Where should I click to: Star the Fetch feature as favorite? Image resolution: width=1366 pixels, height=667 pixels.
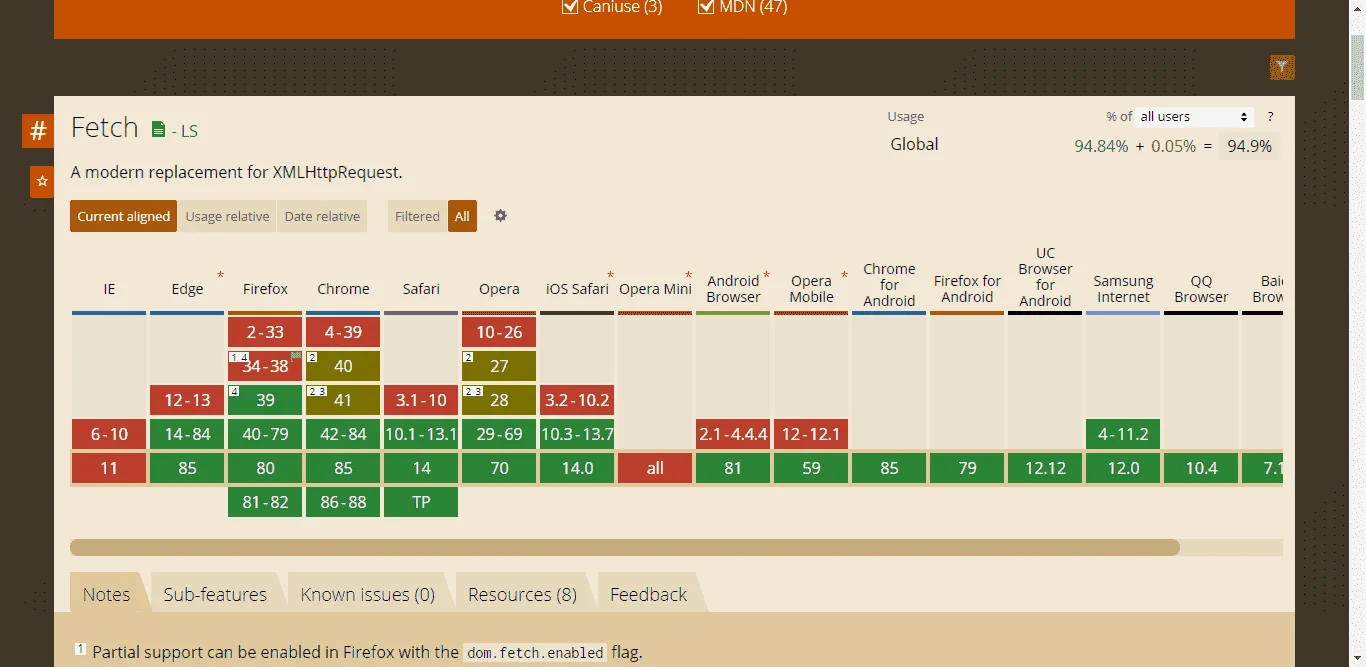pos(42,182)
